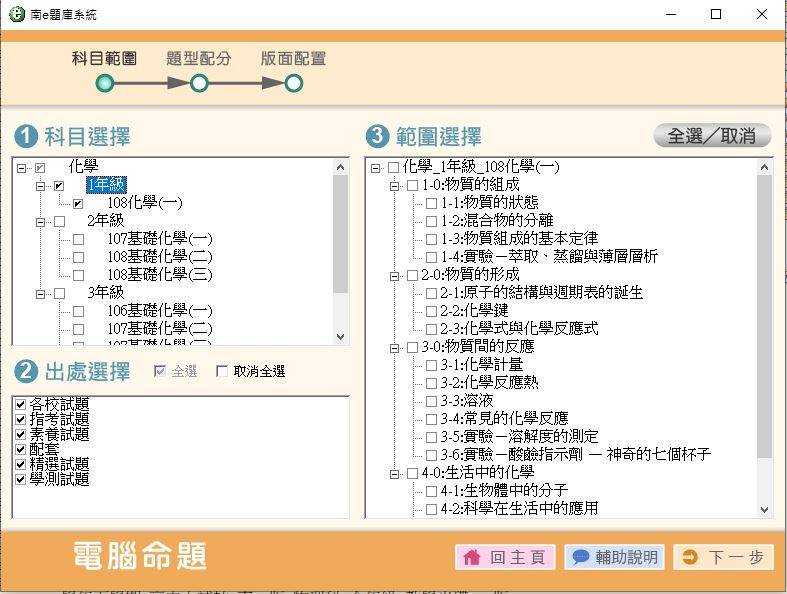Check the 106基礎化學(一) checkbox
The width and height of the screenshot is (787, 594).
coord(78,311)
